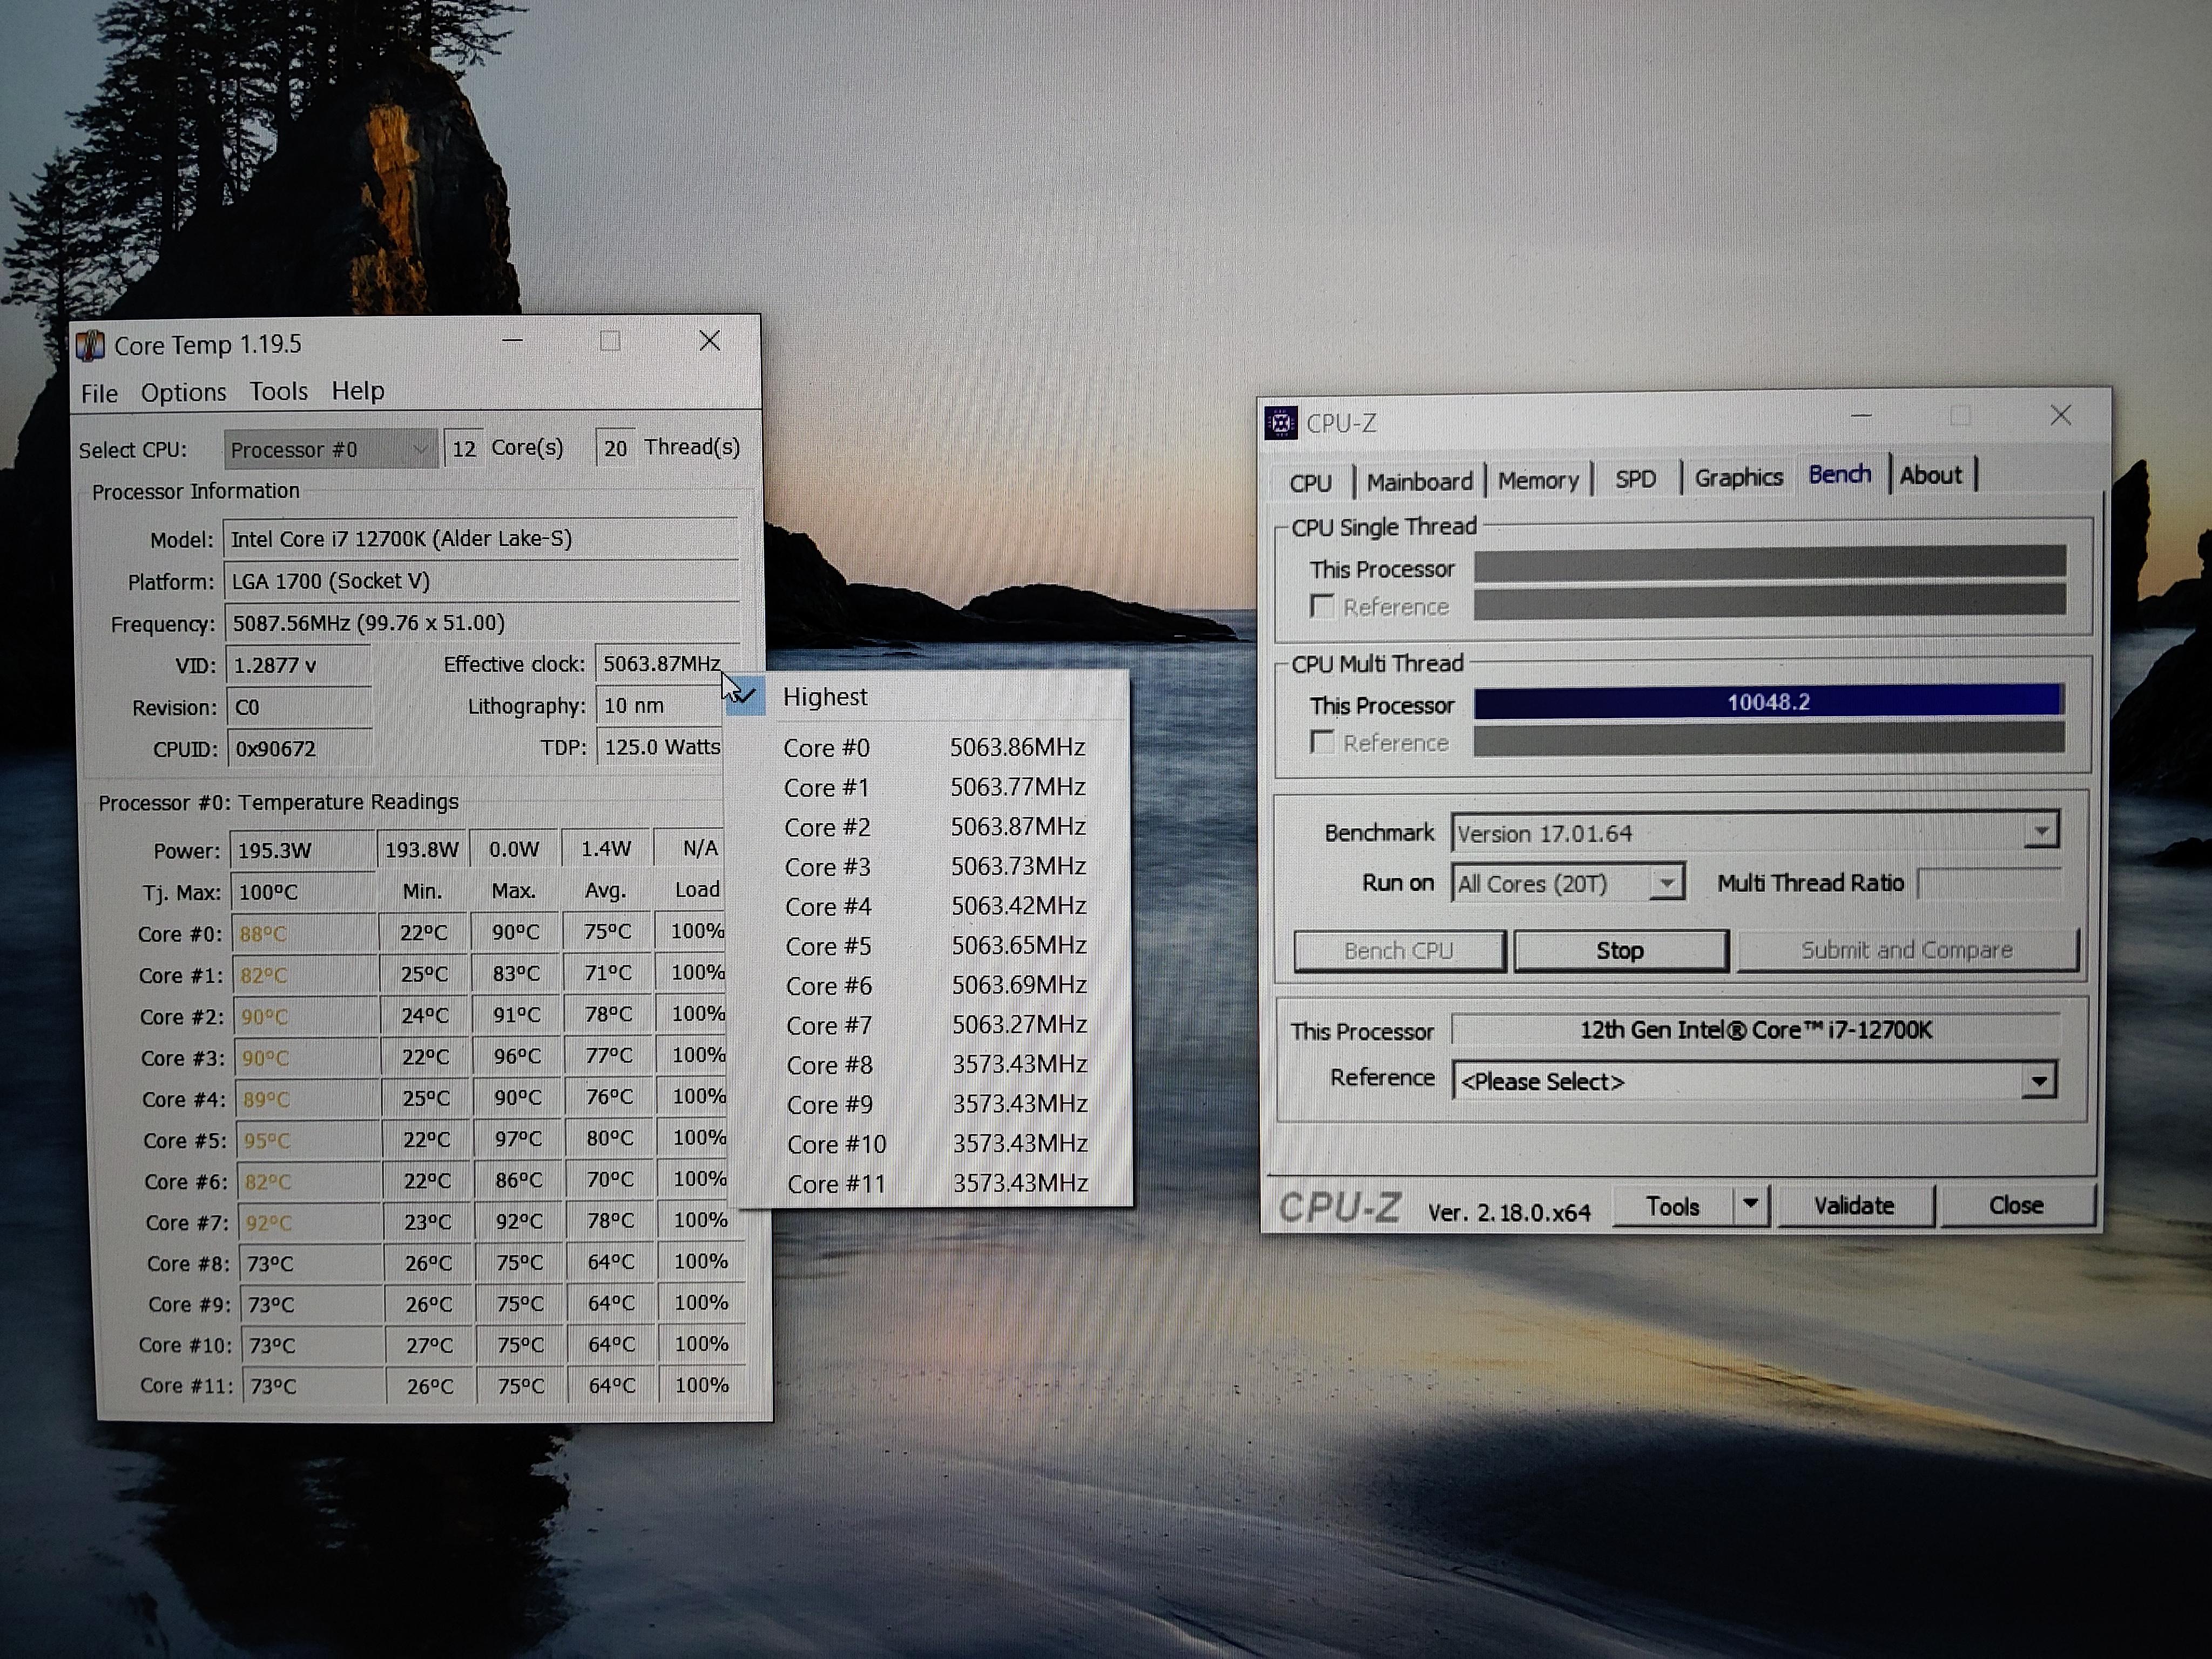Open the Select CPU Processor #0 dropdown
The width and height of the screenshot is (2212, 1659).
point(330,449)
